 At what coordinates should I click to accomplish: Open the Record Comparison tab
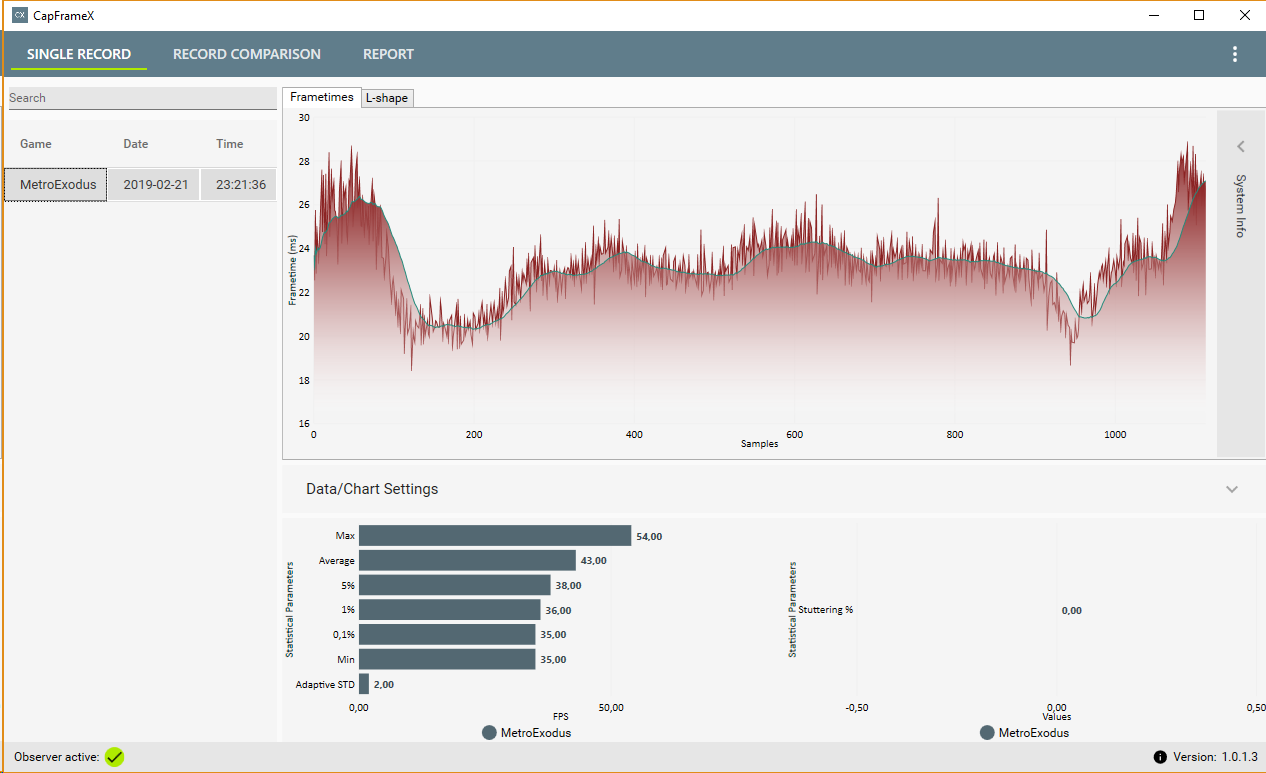(247, 54)
